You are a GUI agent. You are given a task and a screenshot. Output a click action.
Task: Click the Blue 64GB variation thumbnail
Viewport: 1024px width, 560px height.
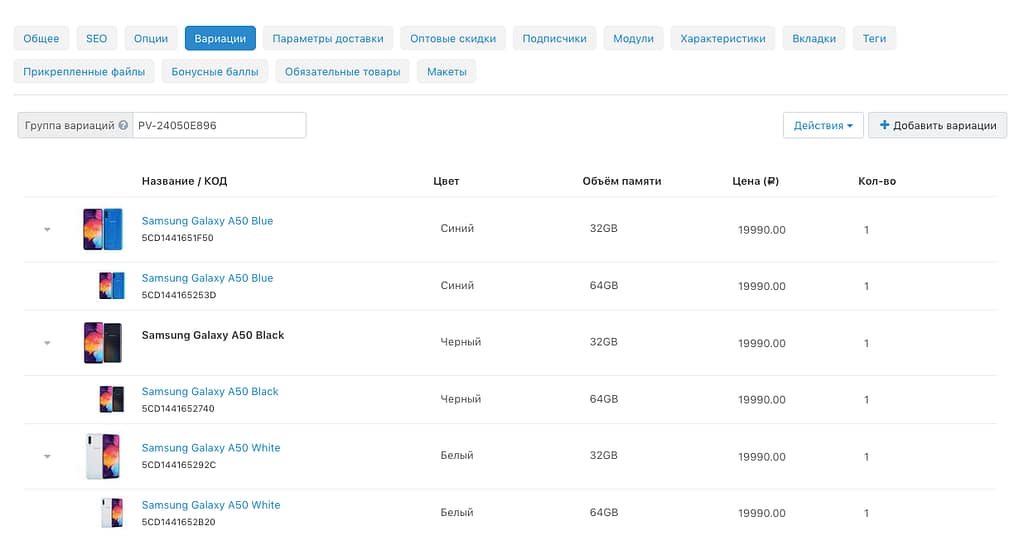click(111, 286)
